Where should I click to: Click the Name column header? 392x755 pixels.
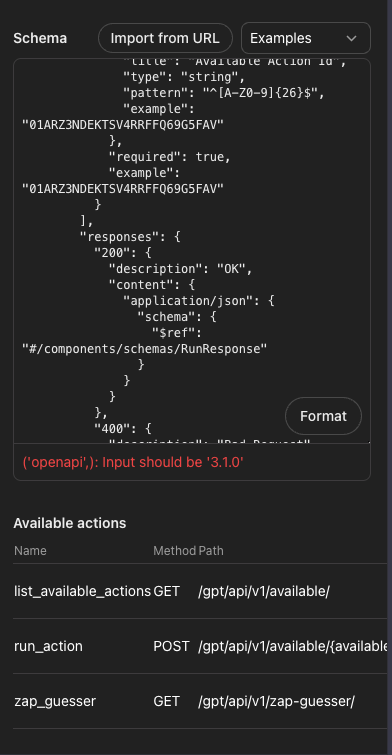click(30, 550)
